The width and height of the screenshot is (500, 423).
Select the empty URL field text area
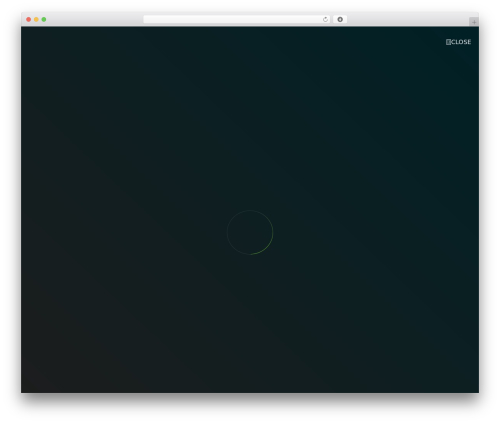(x=233, y=19)
